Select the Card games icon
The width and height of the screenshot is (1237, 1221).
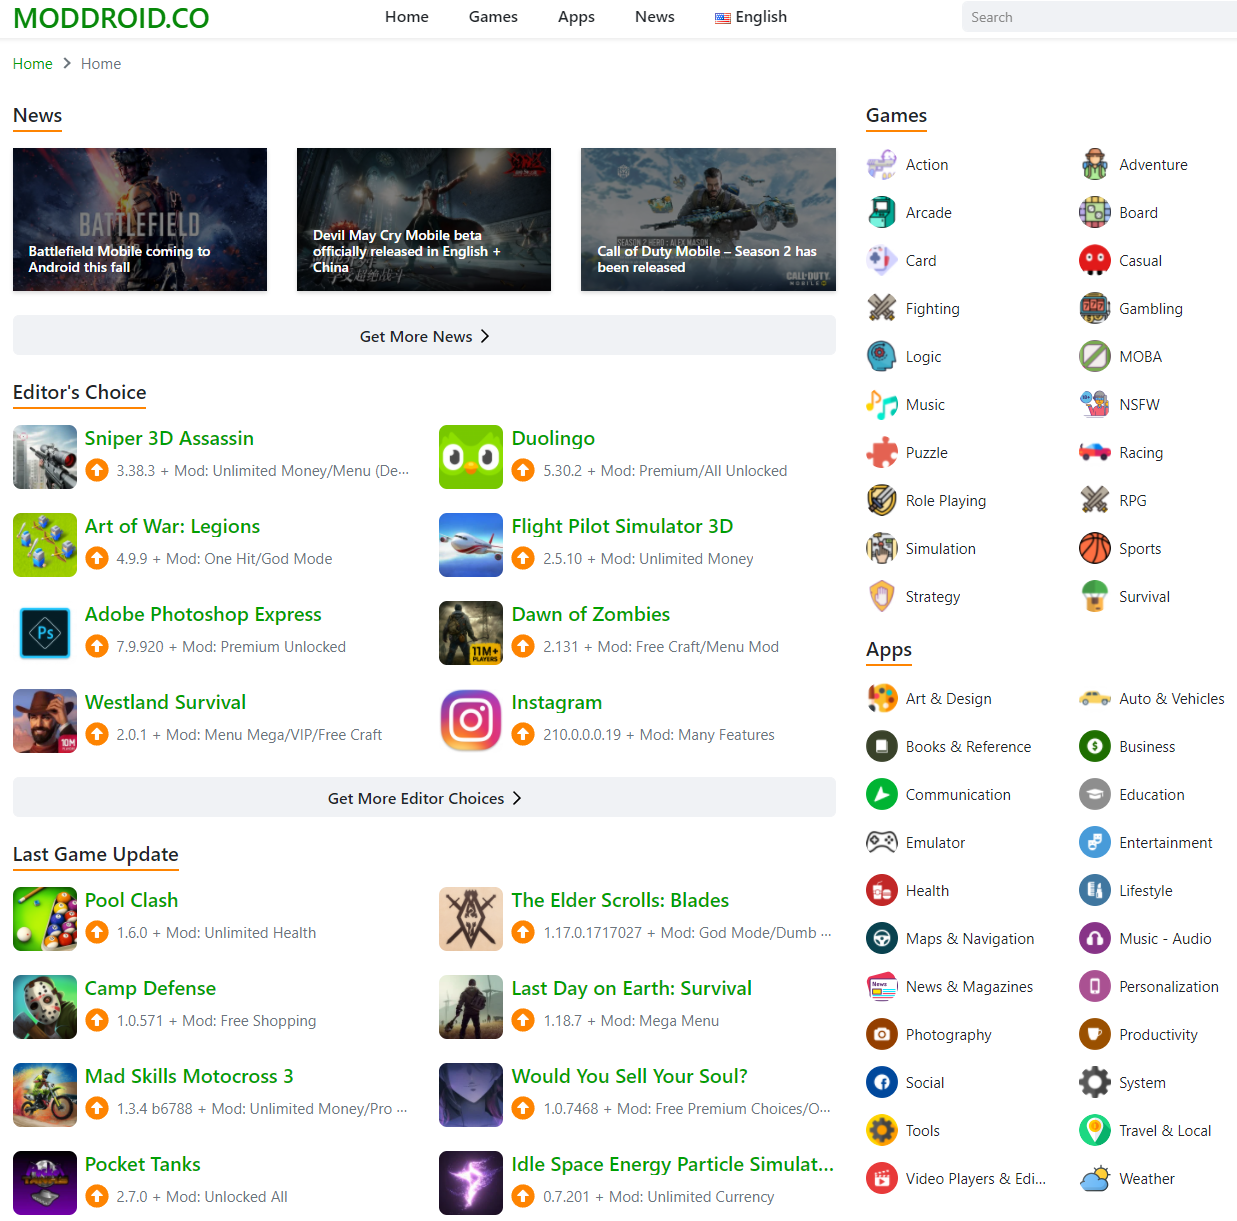coord(881,260)
